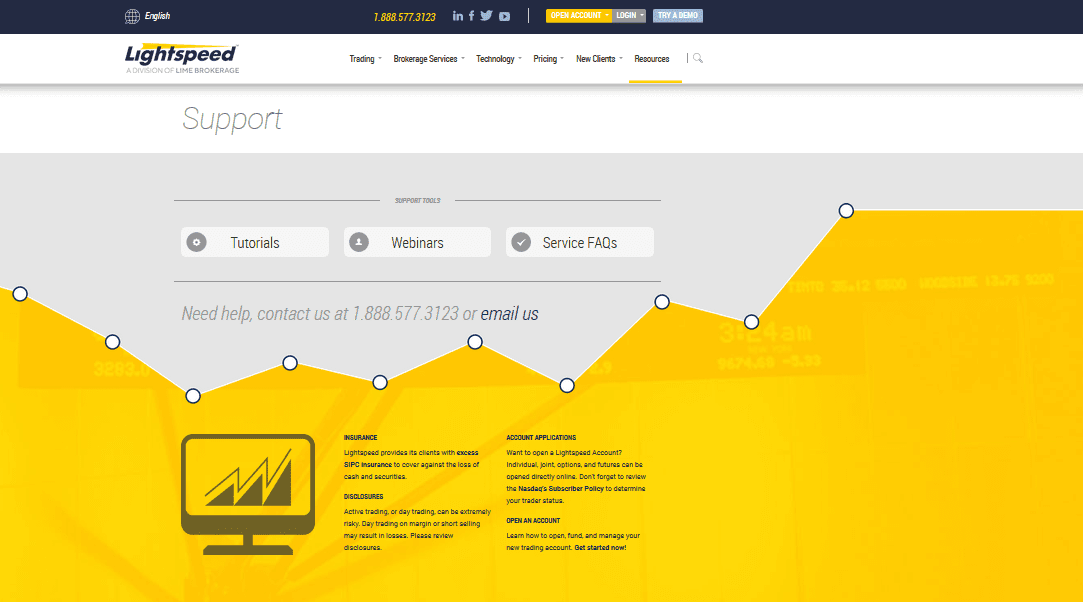Open the Webinars support tool

tap(417, 242)
